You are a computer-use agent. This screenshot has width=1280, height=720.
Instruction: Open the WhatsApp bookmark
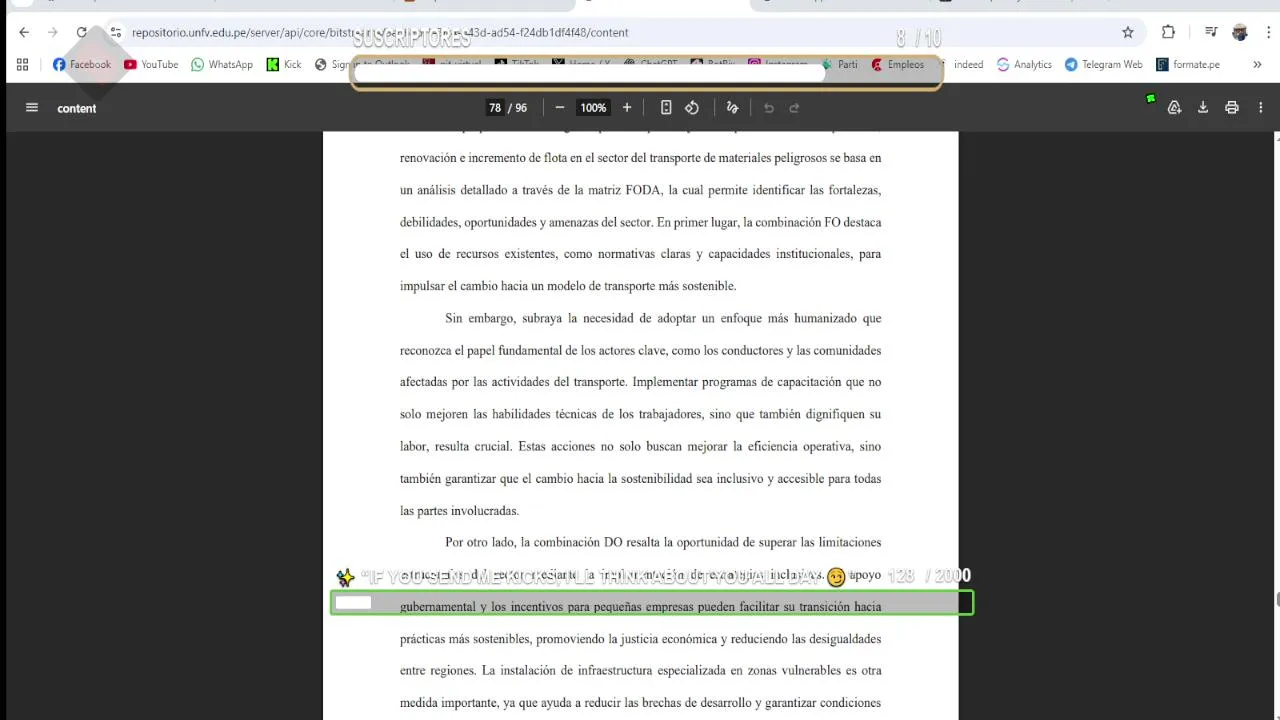[x=222, y=64]
